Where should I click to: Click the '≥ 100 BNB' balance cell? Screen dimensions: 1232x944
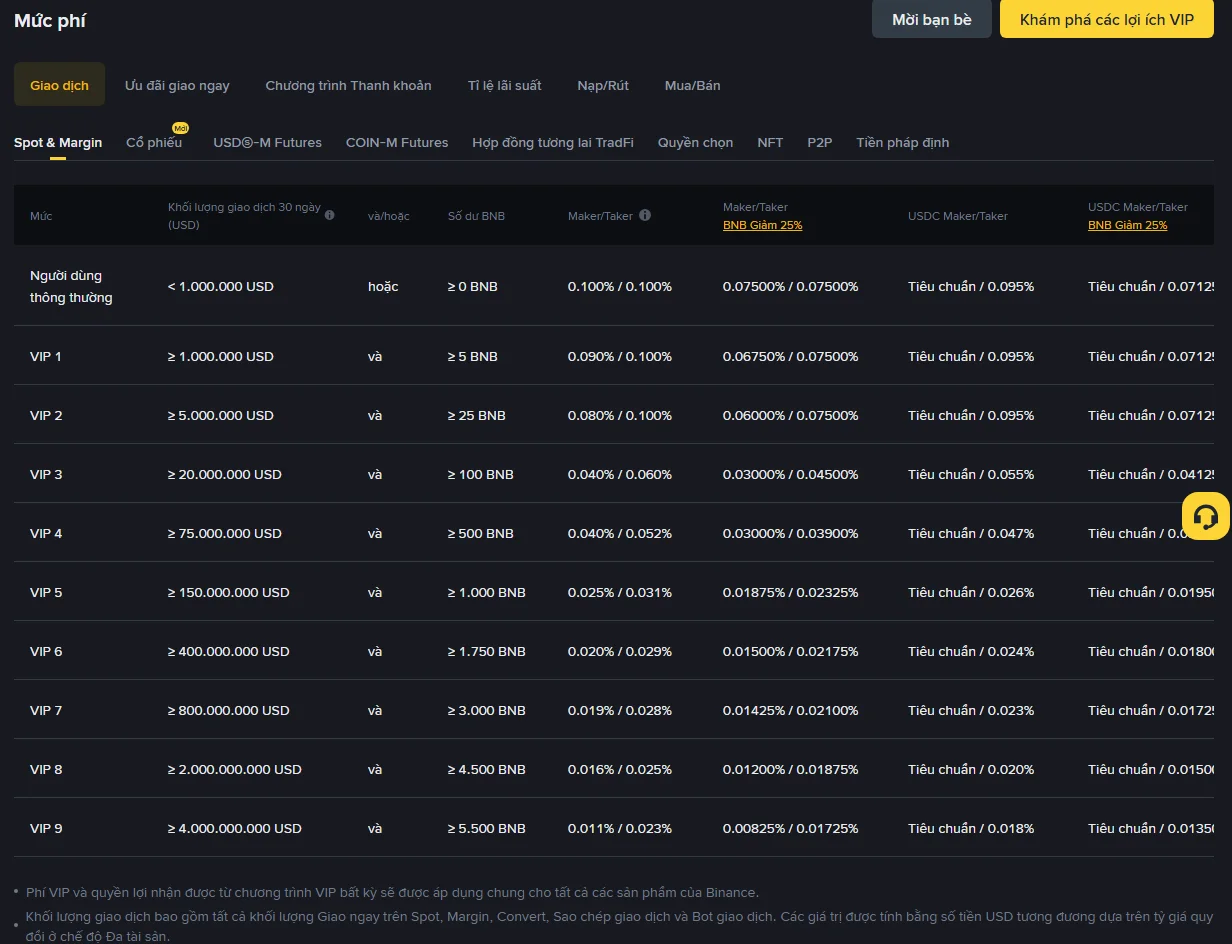pyautogui.click(x=481, y=474)
